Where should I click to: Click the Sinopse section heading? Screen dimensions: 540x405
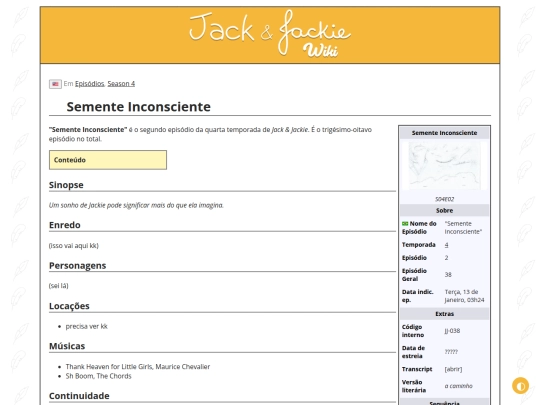[66, 185]
